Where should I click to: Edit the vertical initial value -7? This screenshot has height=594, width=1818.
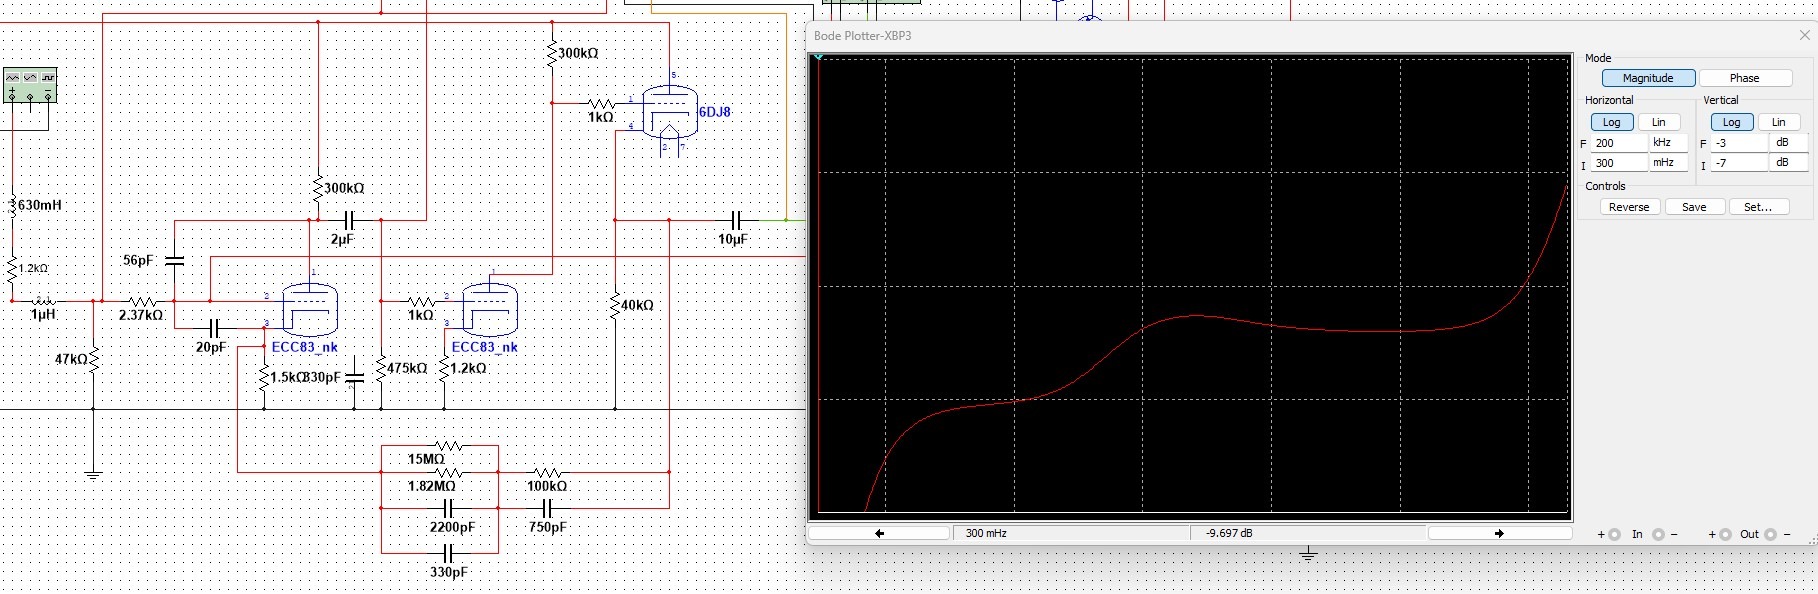tap(1739, 163)
